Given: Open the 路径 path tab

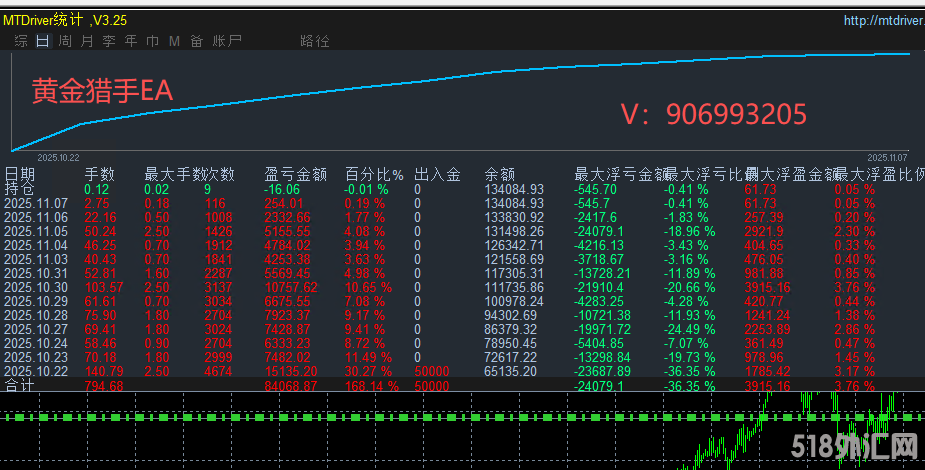Looking at the screenshot, I should [314, 41].
